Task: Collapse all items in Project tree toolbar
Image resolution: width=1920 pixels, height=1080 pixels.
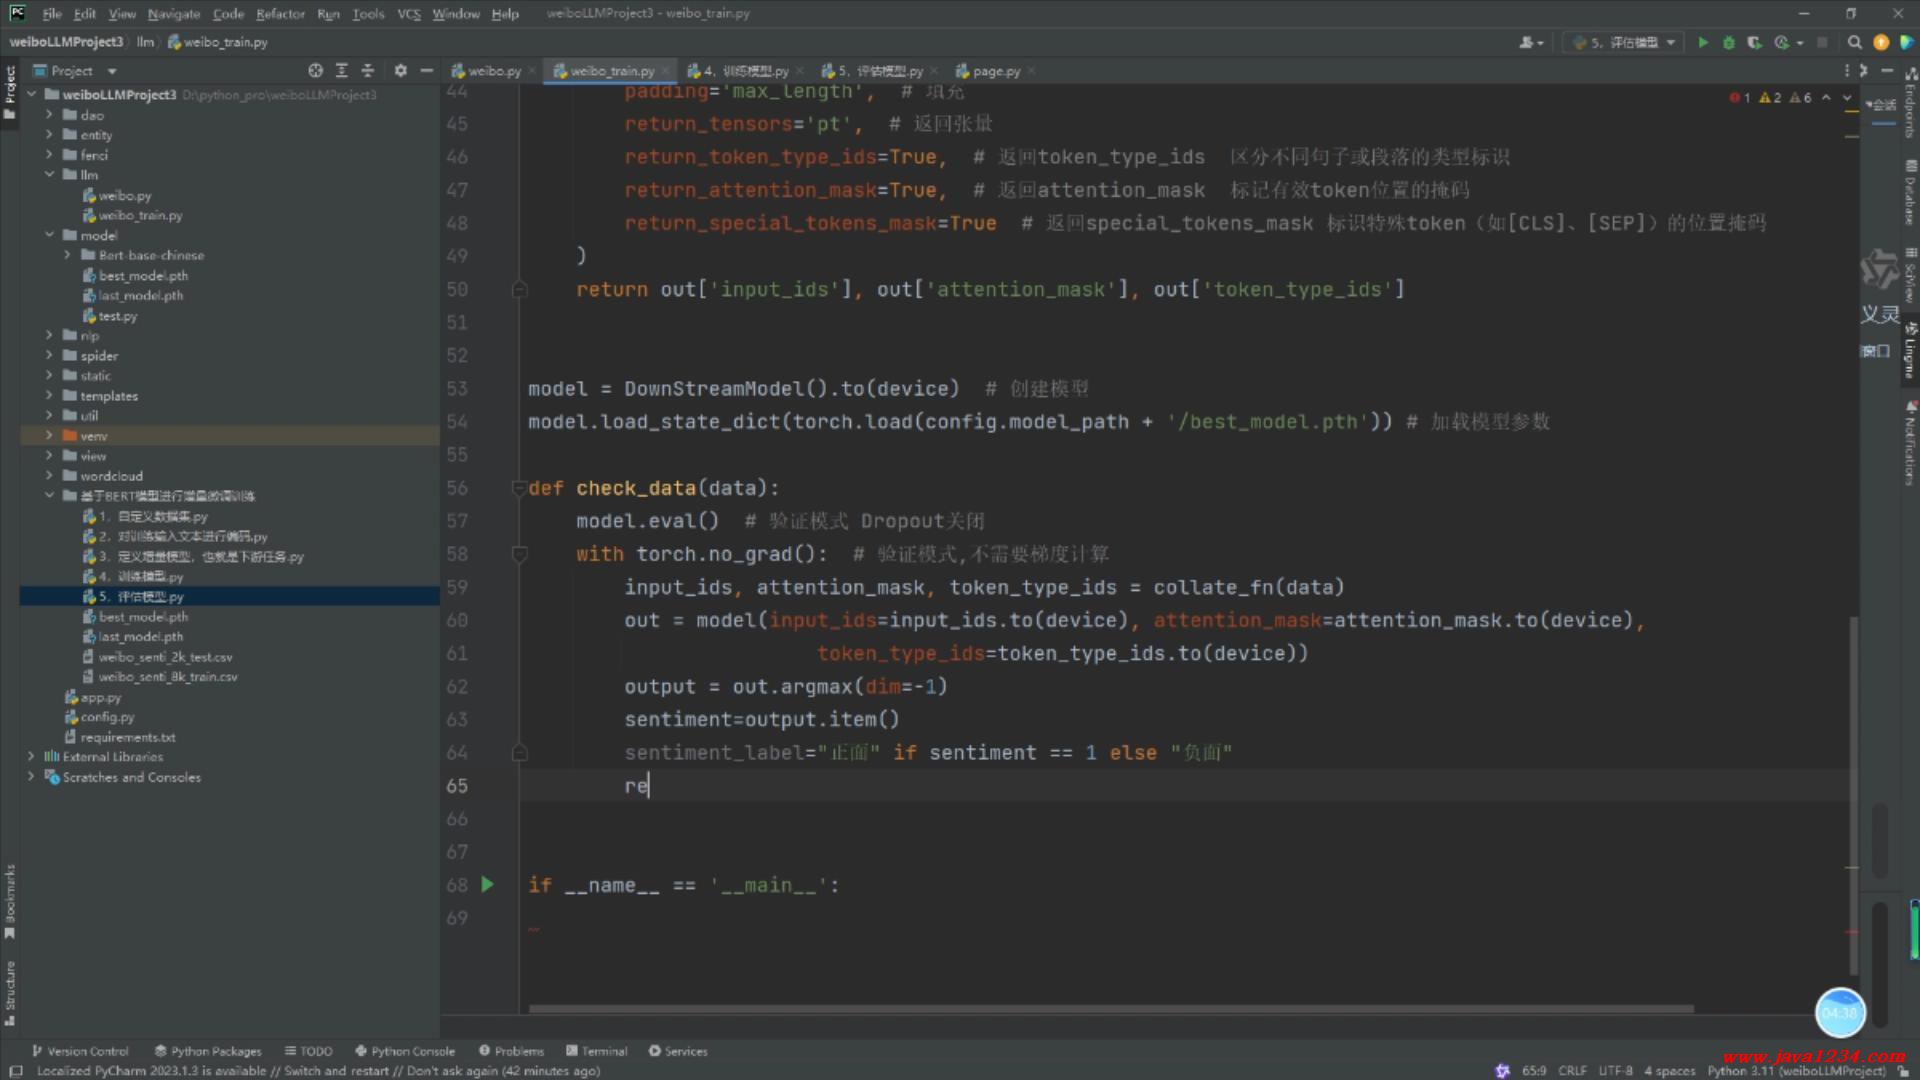Action: 368,71
